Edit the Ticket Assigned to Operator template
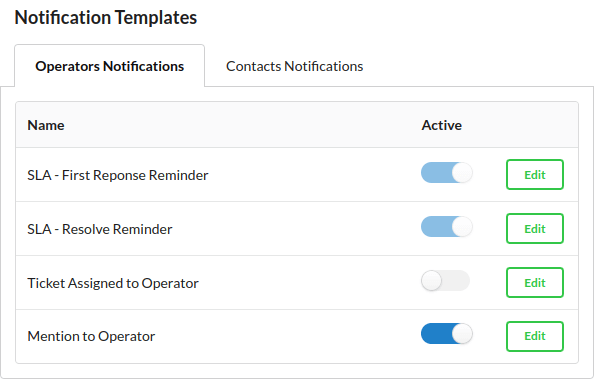Screen dimensions: 606x390 click(x=535, y=283)
